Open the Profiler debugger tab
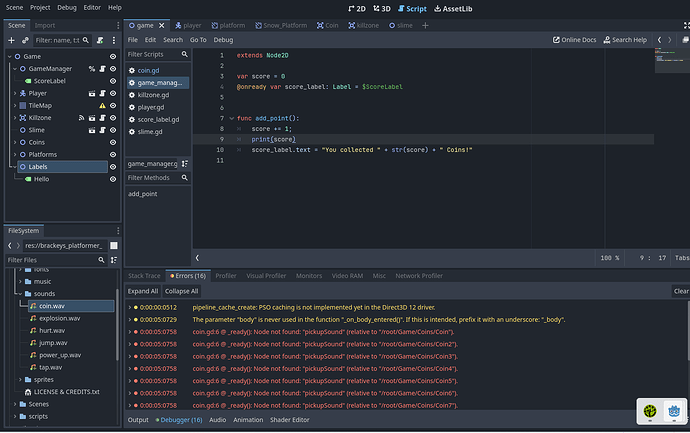690x433 pixels. pyautogui.click(x=226, y=276)
